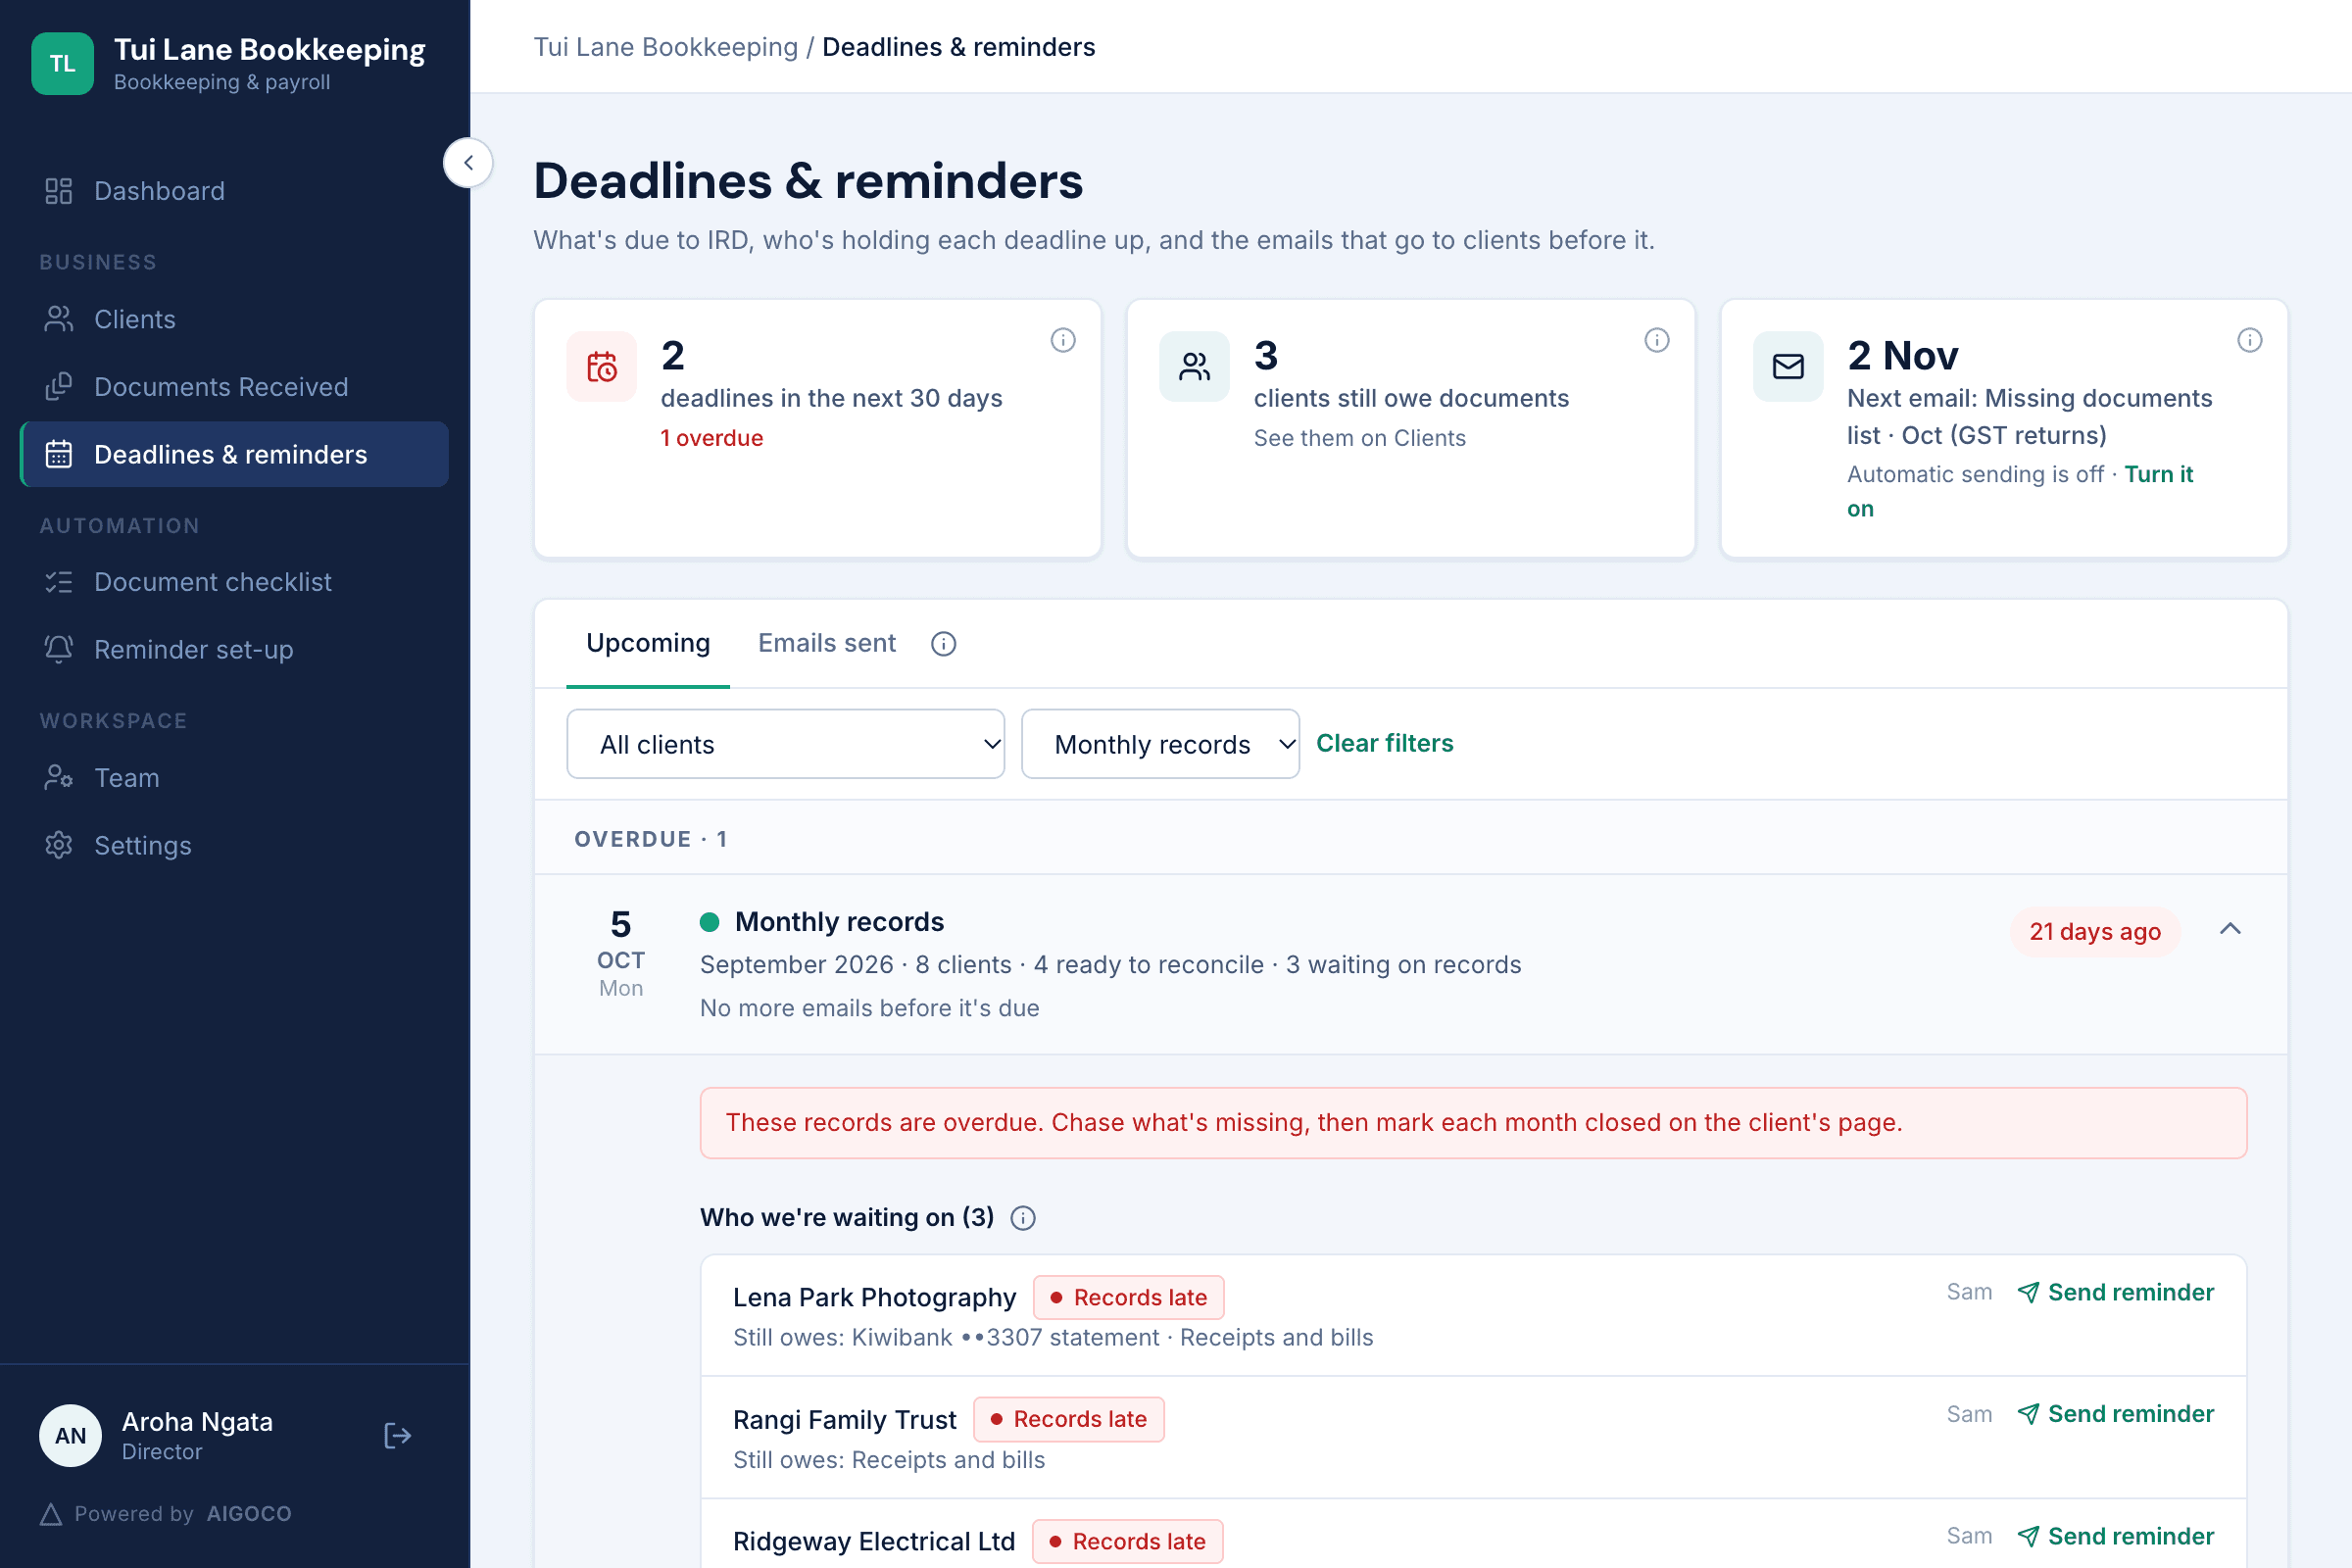
Task: Click info icon beside Who we're waiting on
Action: [1023, 1218]
